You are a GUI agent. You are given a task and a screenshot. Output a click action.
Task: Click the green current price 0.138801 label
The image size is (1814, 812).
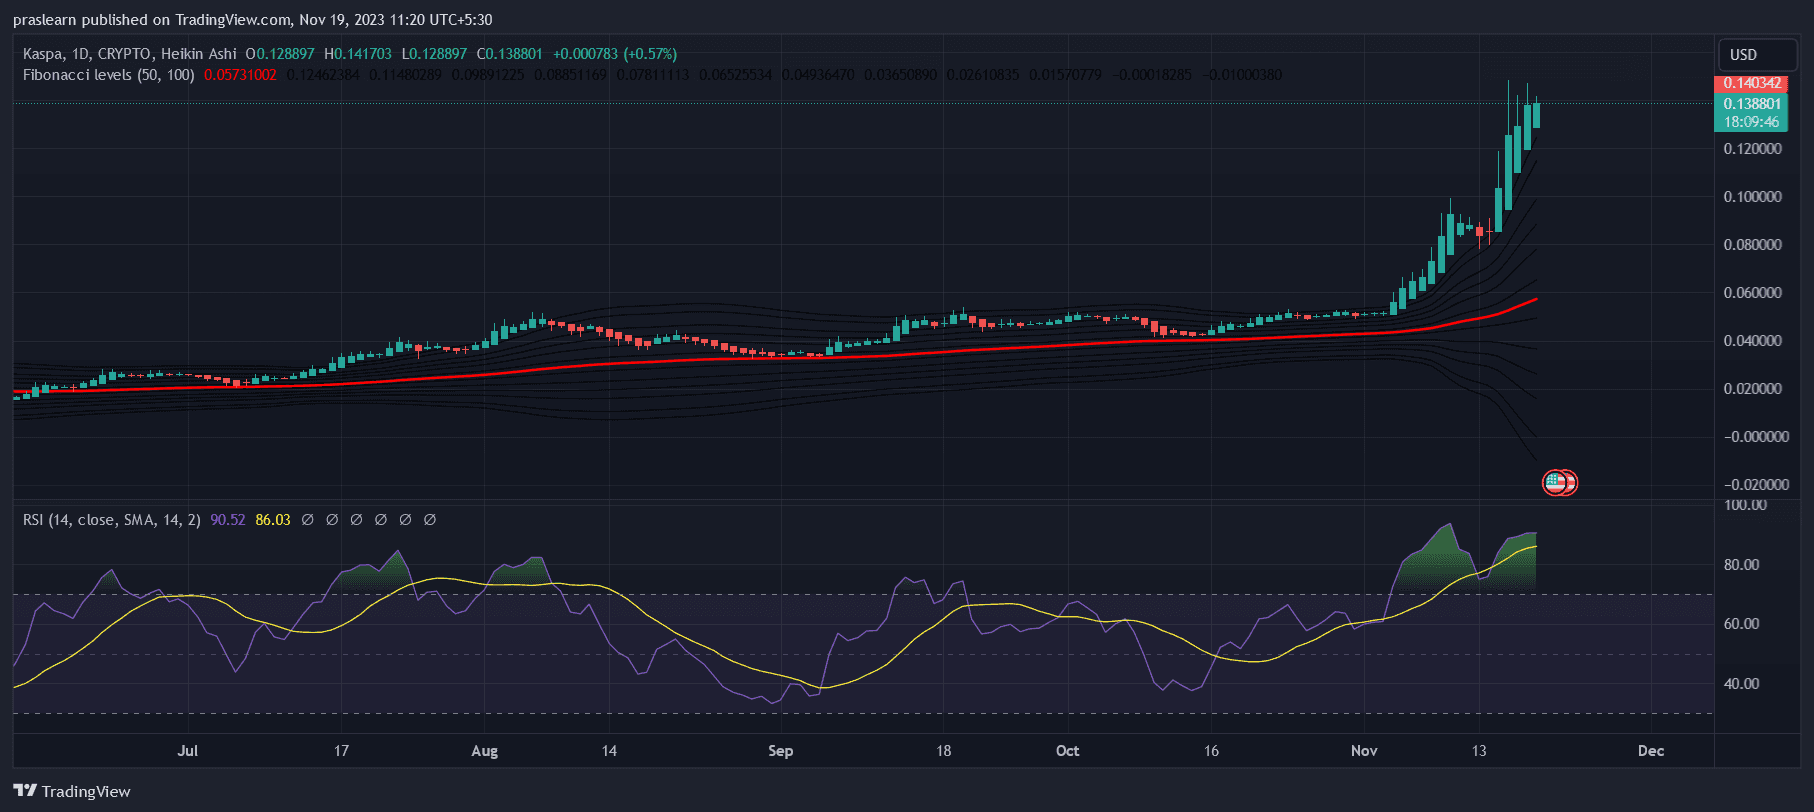tap(1752, 104)
